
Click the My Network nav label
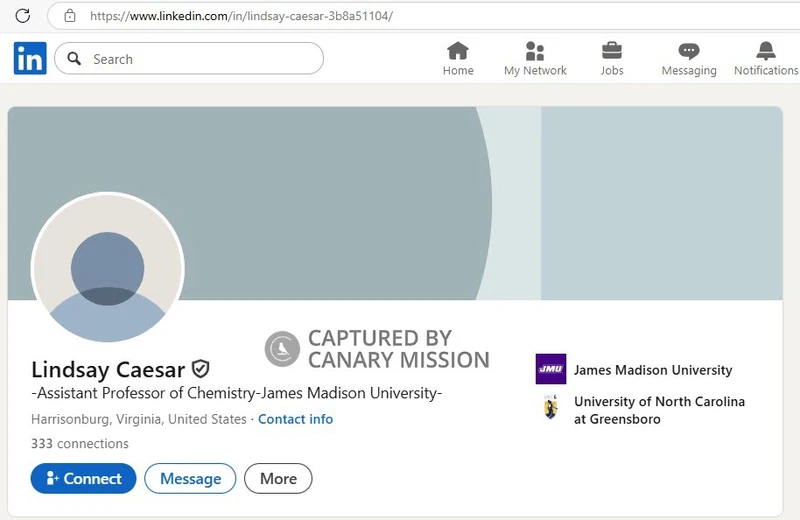[x=535, y=70]
